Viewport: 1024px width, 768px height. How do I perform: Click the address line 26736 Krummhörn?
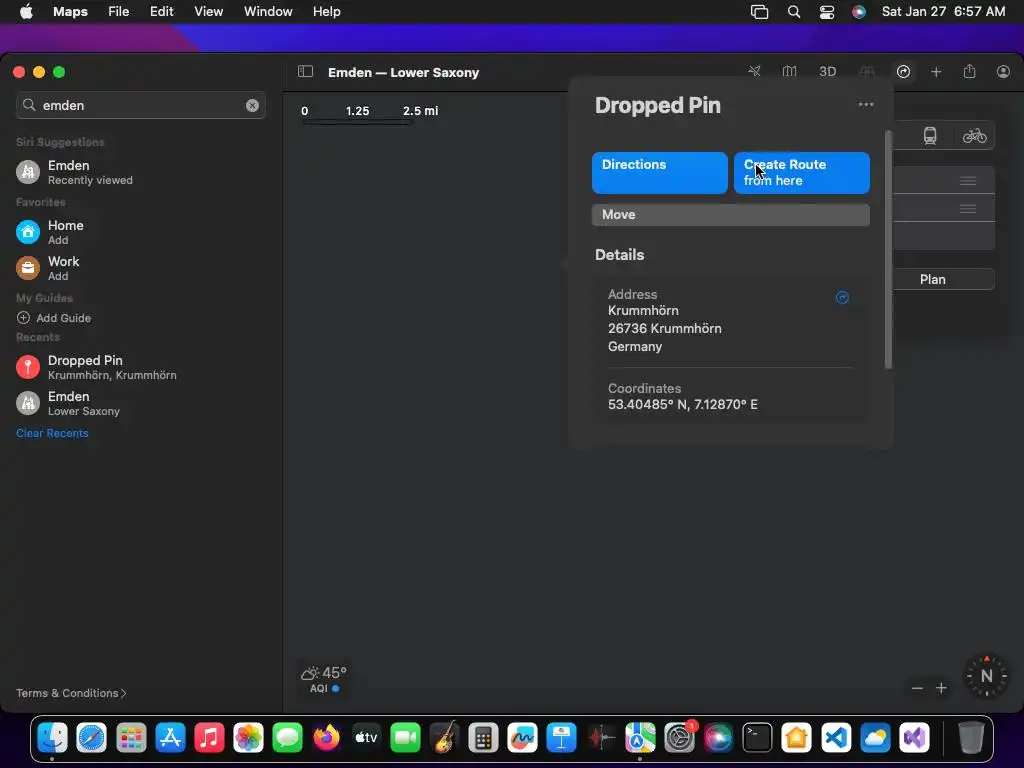665,328
